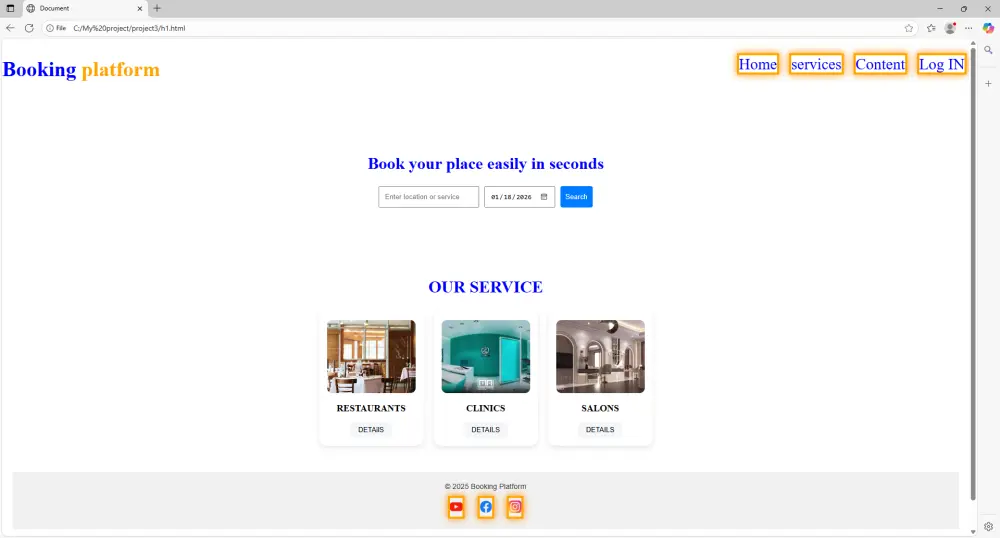Click the Search button
1000x538 pixels.
pos(577,197)
